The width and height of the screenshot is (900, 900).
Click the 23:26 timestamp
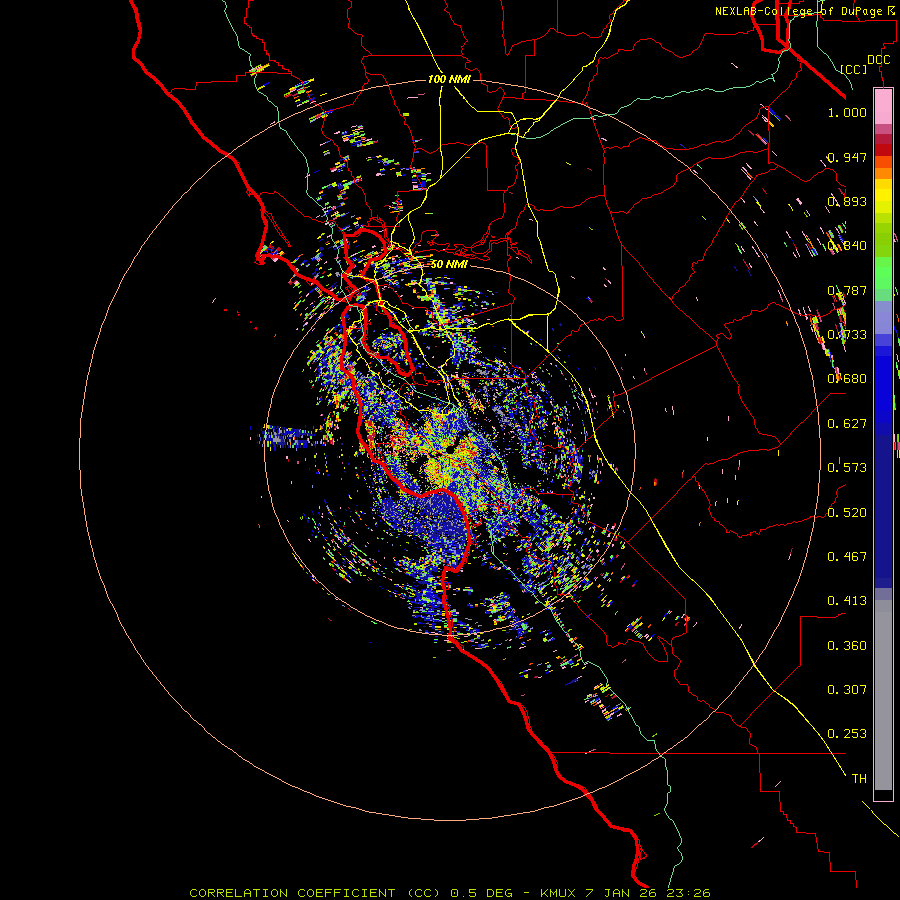click(689, 893)
